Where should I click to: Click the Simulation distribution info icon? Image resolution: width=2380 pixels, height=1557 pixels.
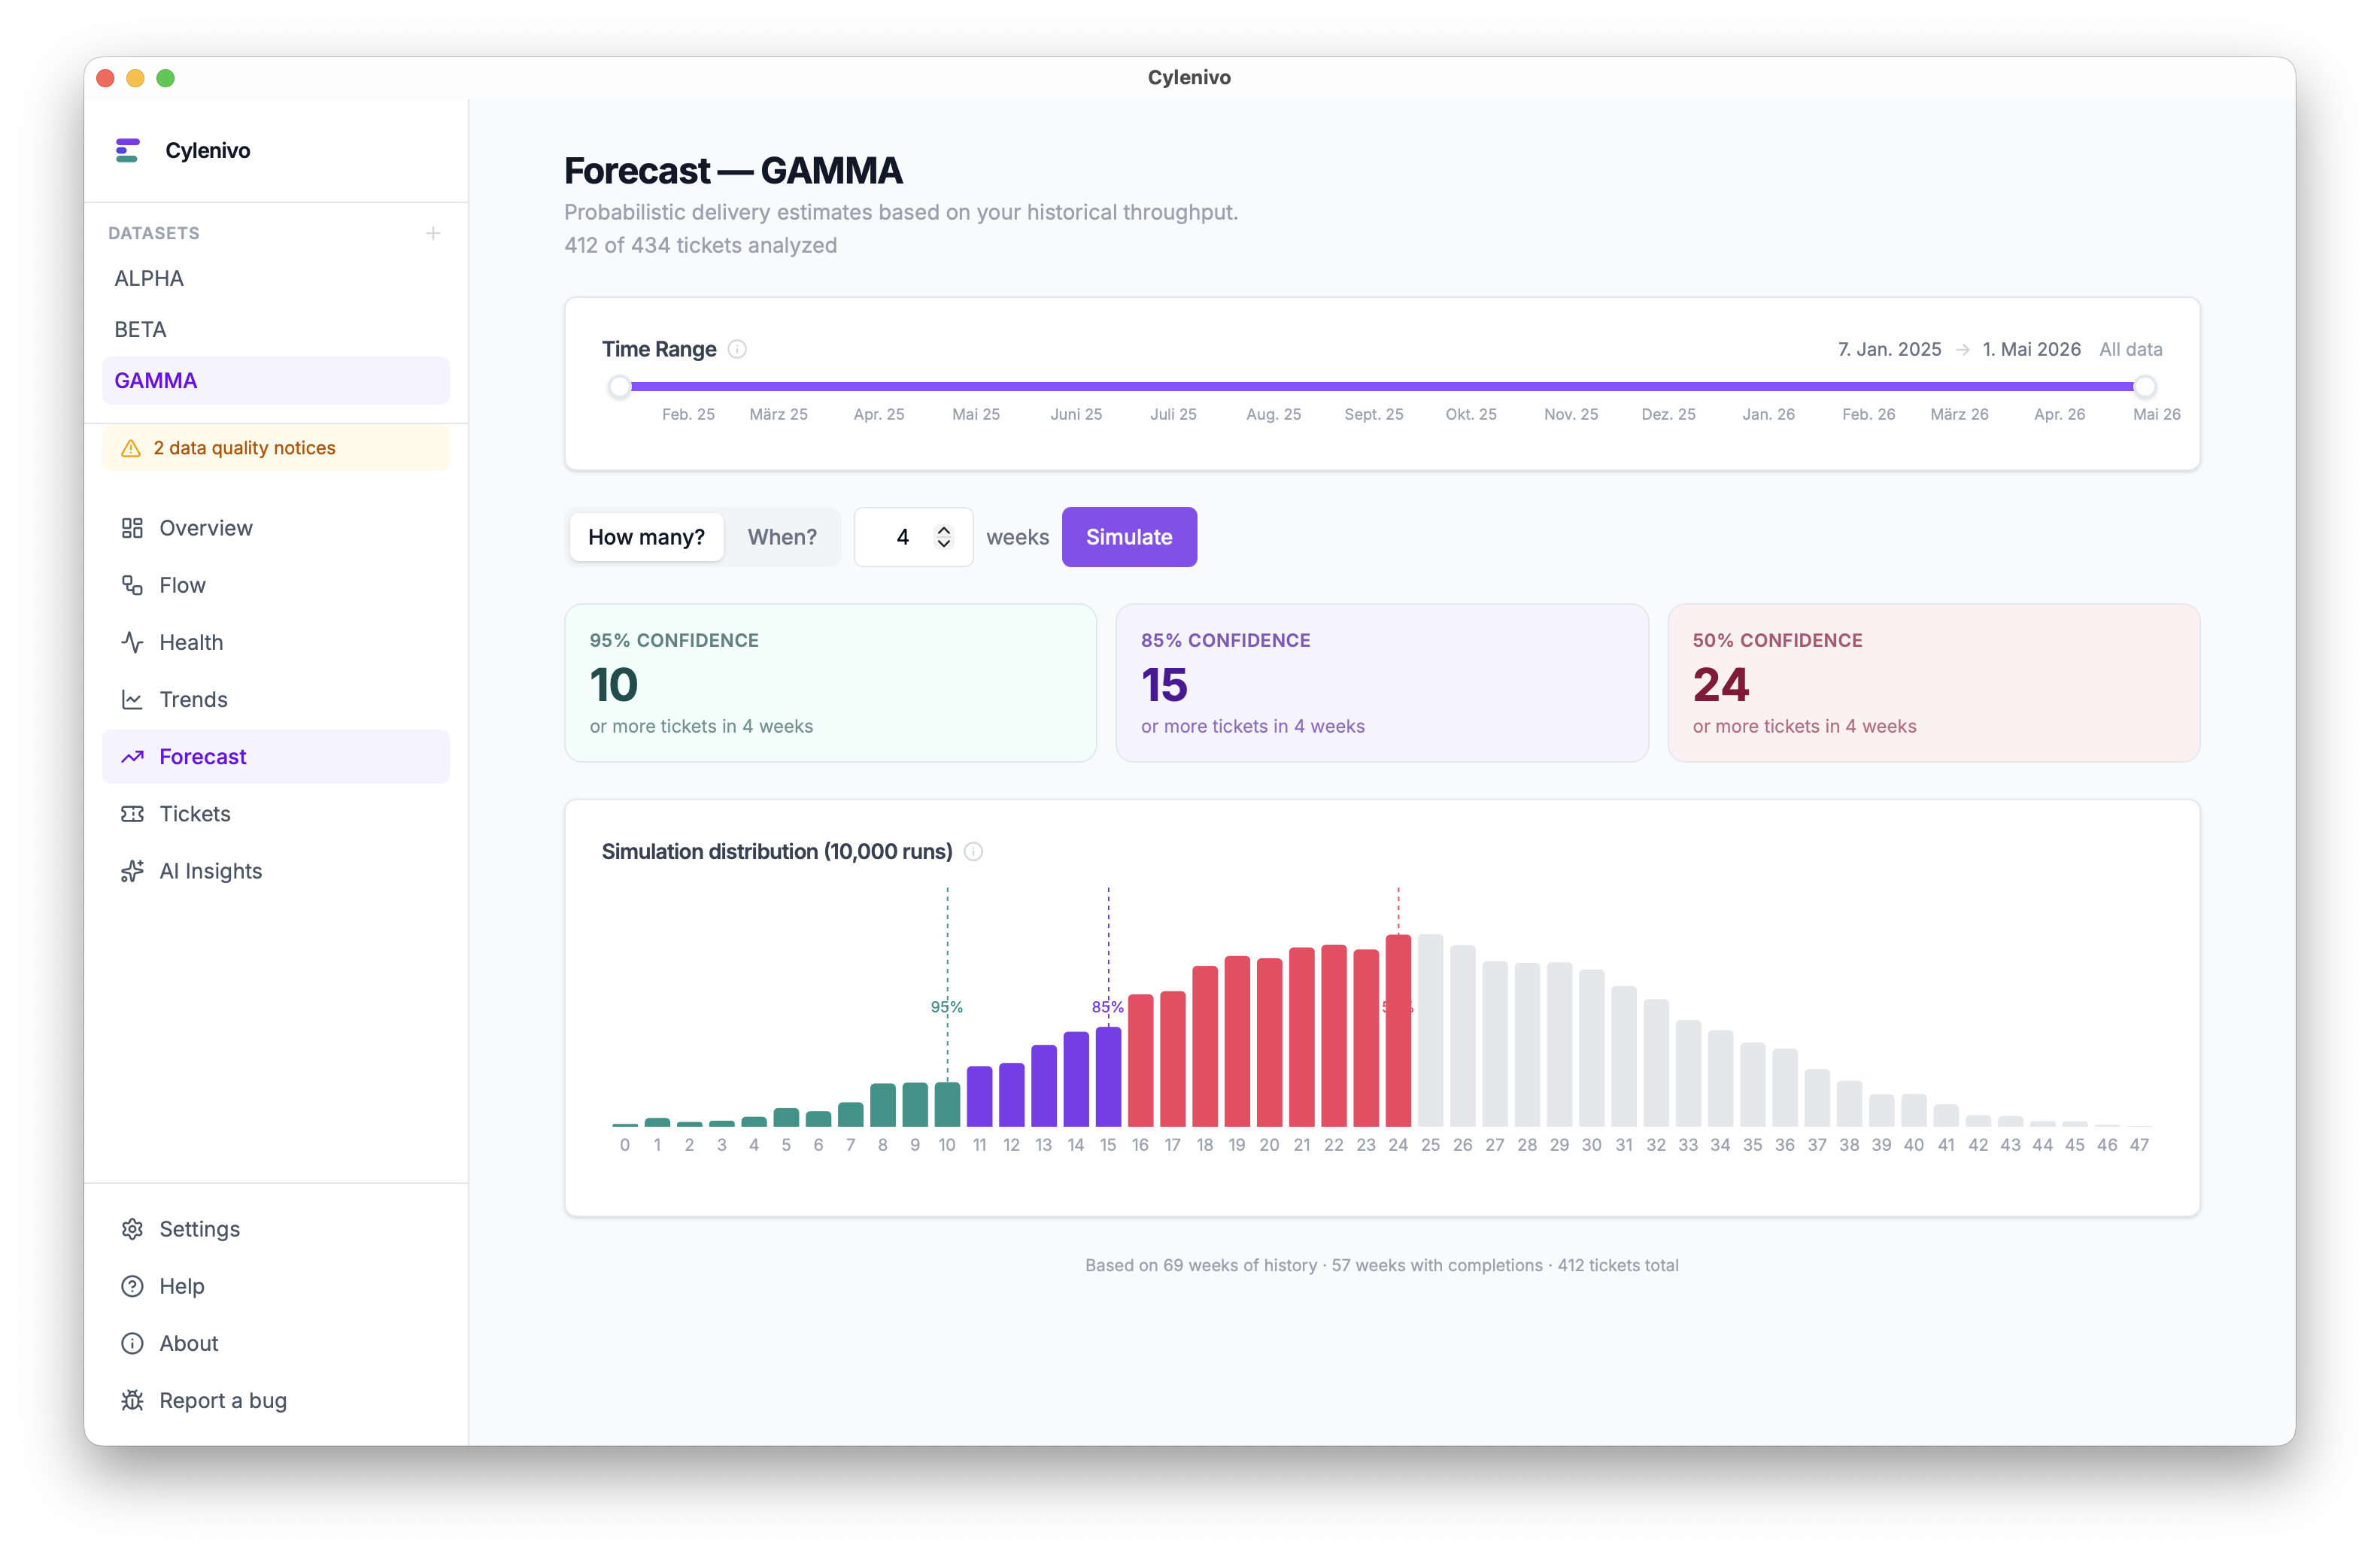(973, 851)
